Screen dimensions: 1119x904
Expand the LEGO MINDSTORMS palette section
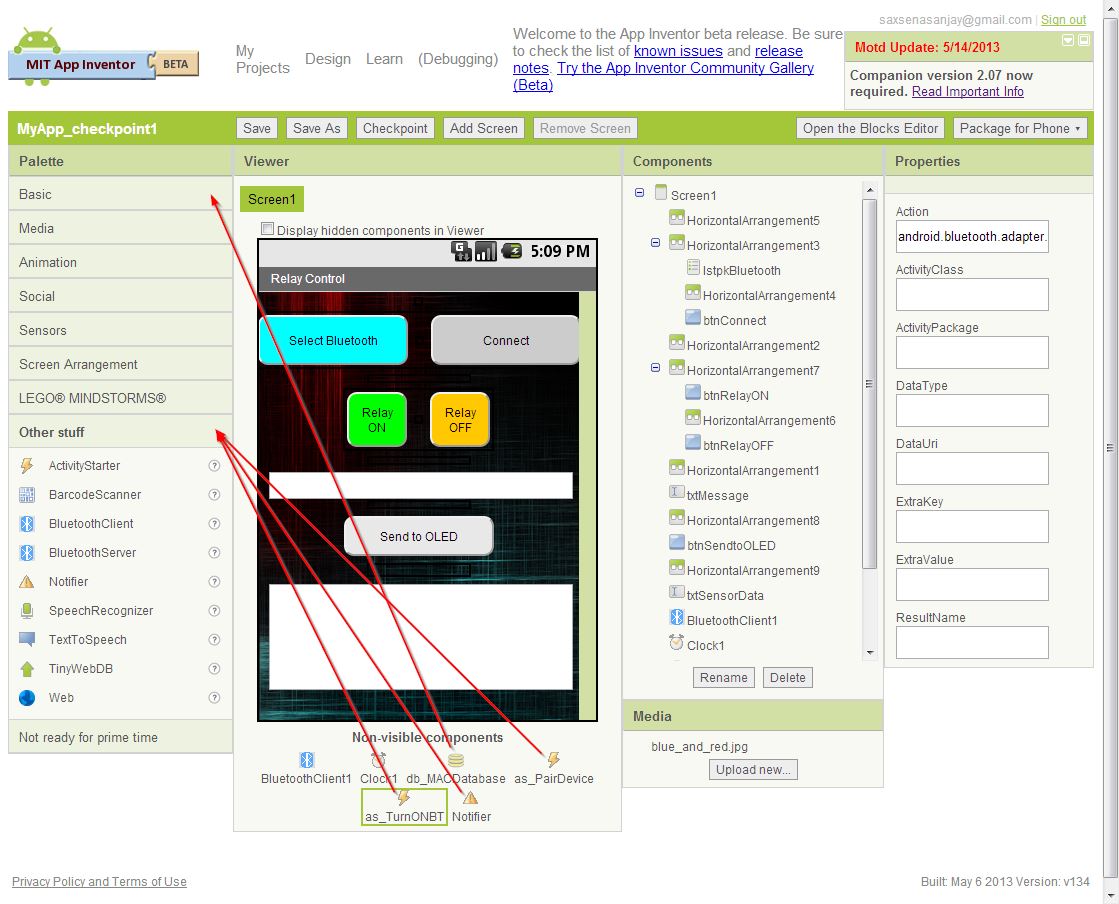click(121, 398)
